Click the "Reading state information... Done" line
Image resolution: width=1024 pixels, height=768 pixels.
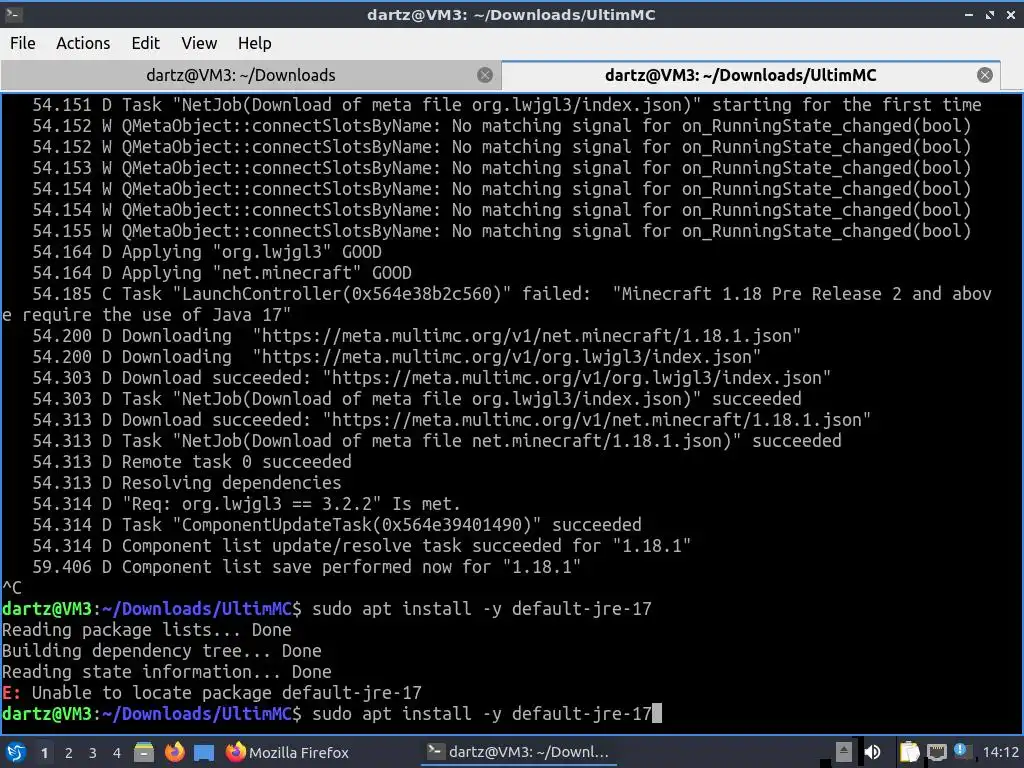click(167, 672)
